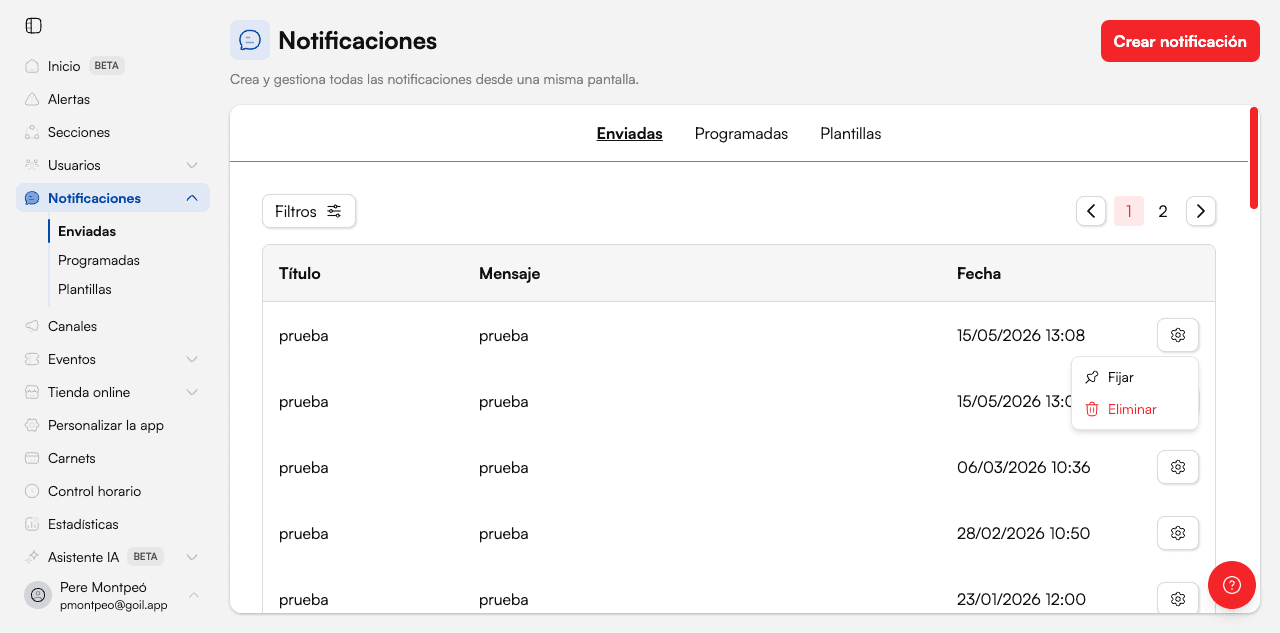Select Eliminar in the context menu
Image resolution: width=1280 pixels, height=633 pixels.
[x=1134, y=409]
